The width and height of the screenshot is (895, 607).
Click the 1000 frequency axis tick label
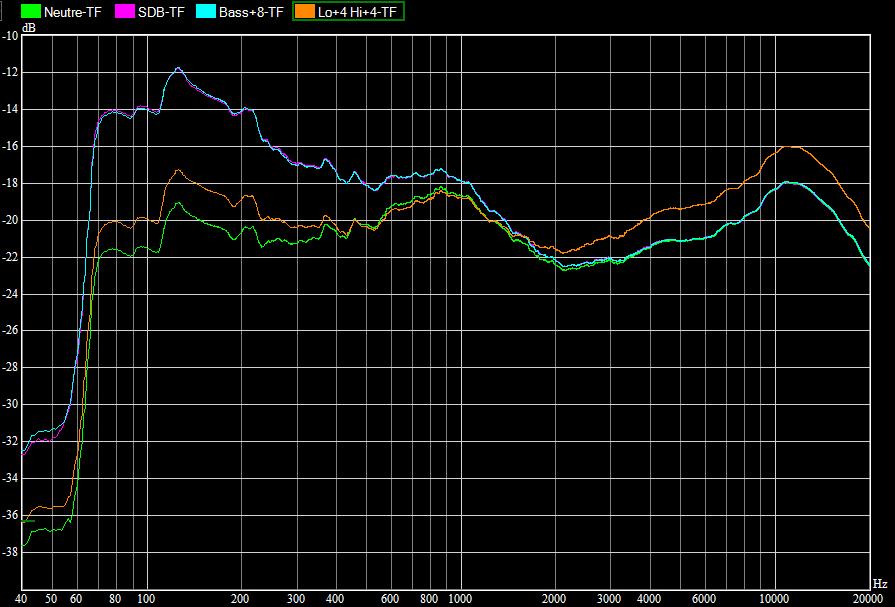point(461,598)
